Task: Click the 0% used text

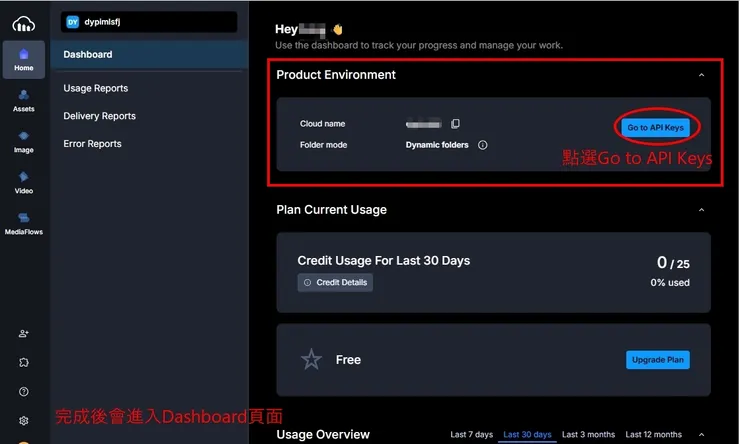Action: (670, 283)
